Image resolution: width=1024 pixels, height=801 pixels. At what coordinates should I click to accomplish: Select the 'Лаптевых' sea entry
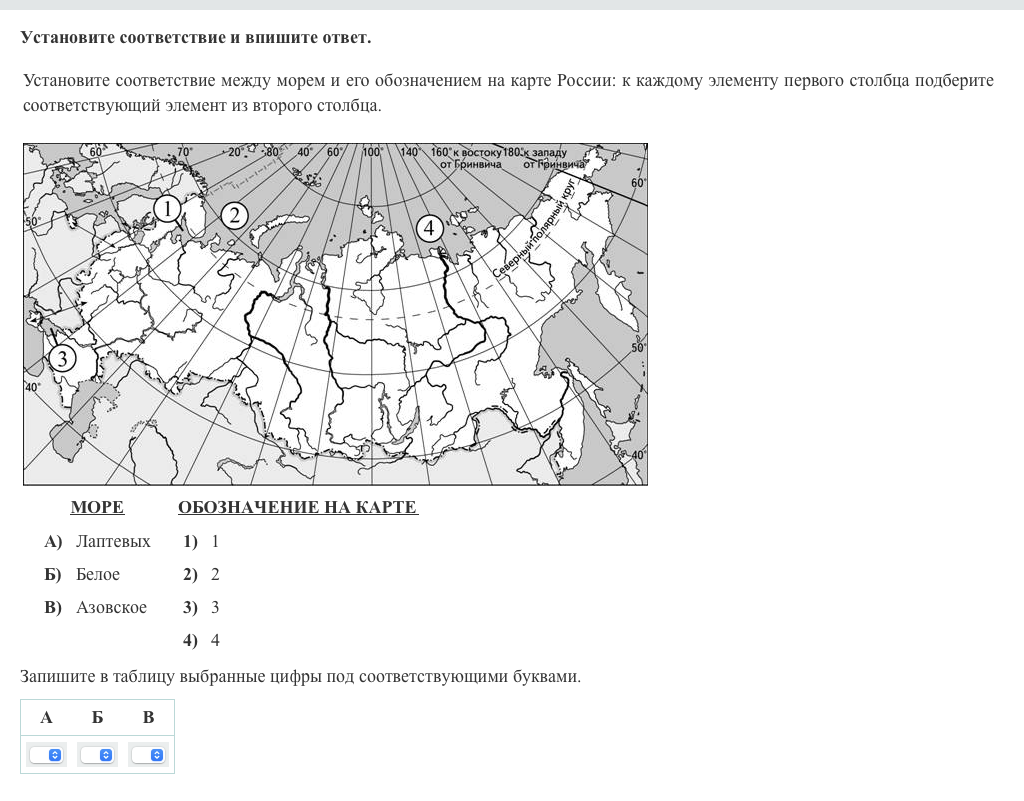coord(113,541)
